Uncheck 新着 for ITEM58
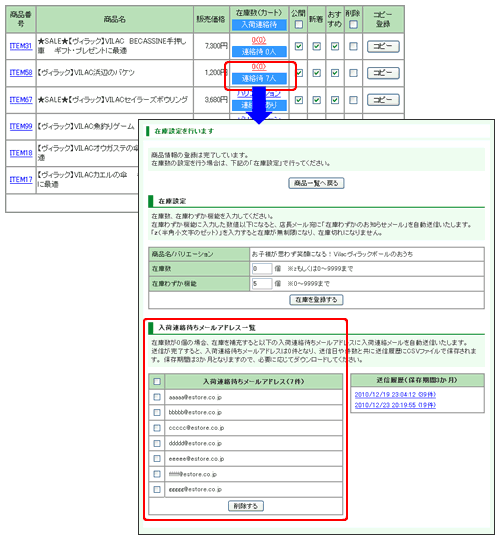Image resolution: width=500 pixels, height=540 pixels. coord(317,73)
